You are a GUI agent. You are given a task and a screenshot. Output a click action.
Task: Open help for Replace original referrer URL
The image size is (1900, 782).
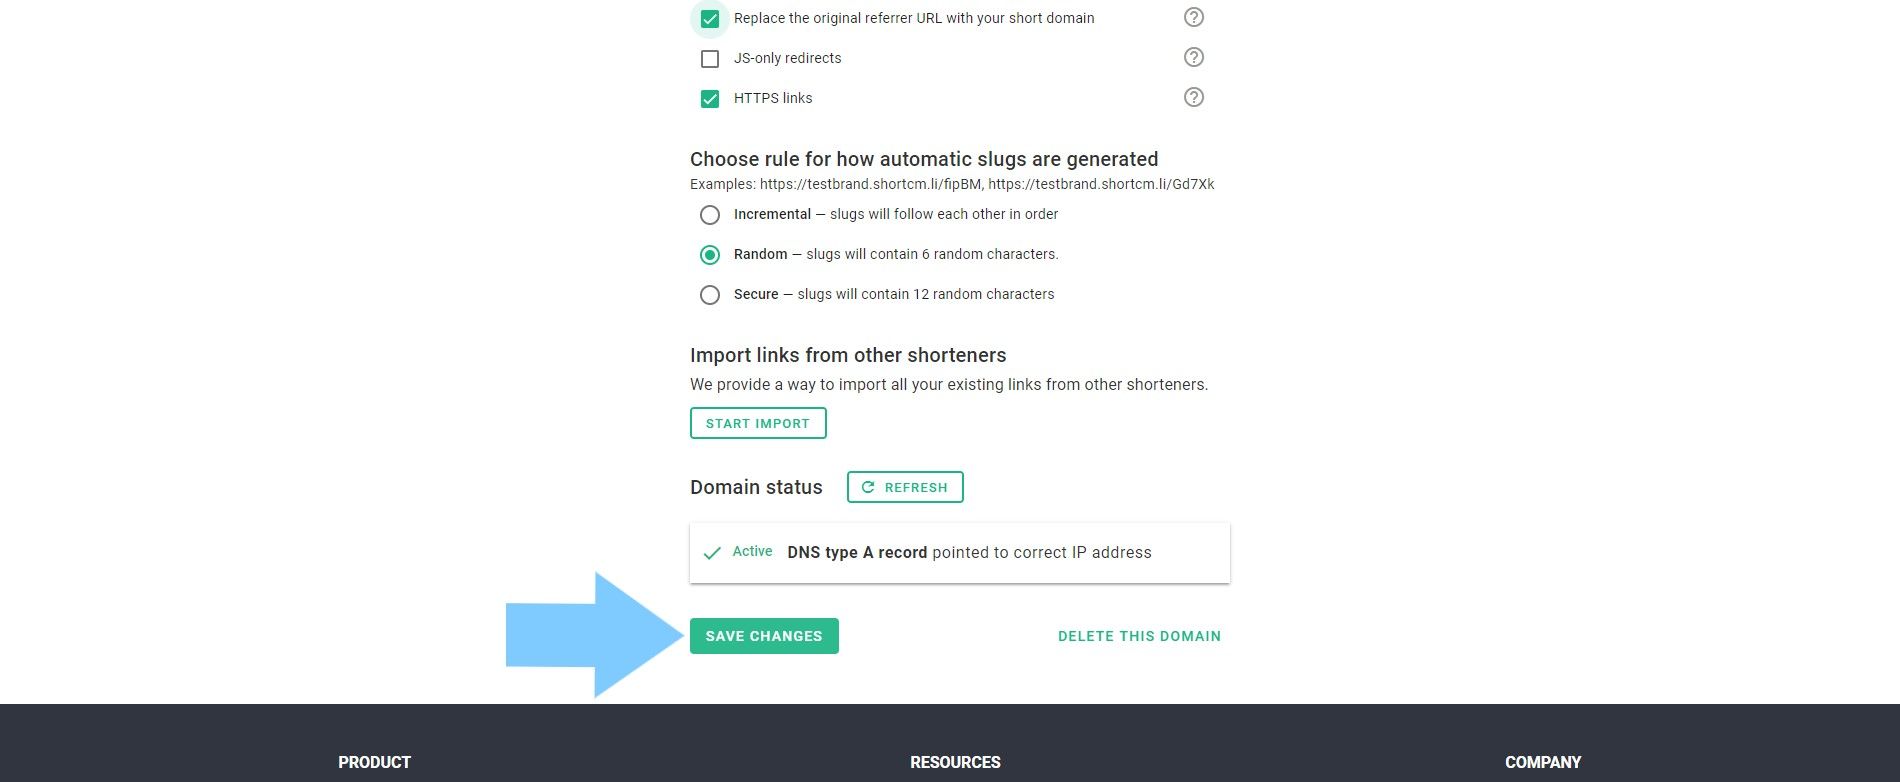(x=1193, y=17)
